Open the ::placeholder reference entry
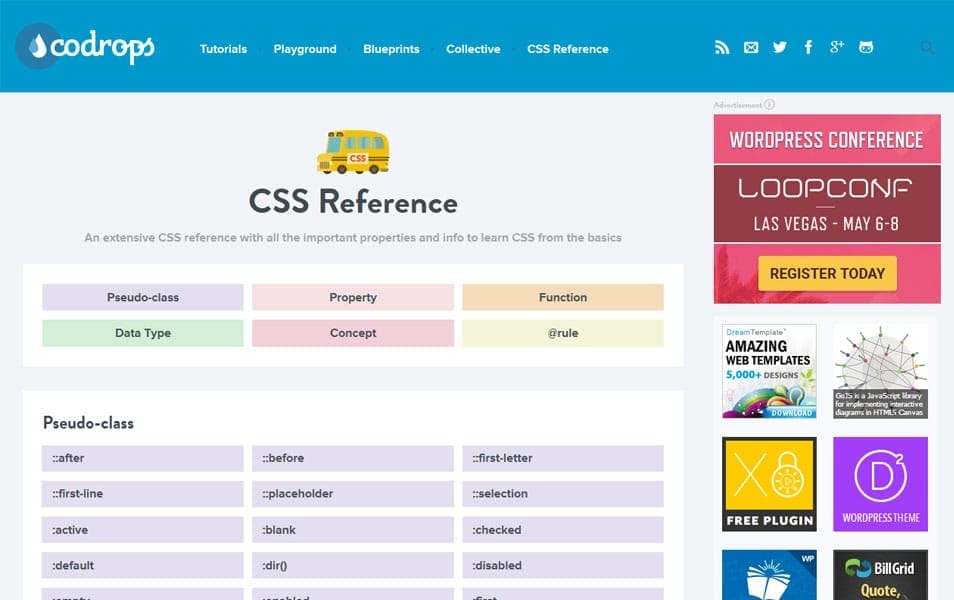The width and height of the screenshot is (954, 600). coord(352,493)
